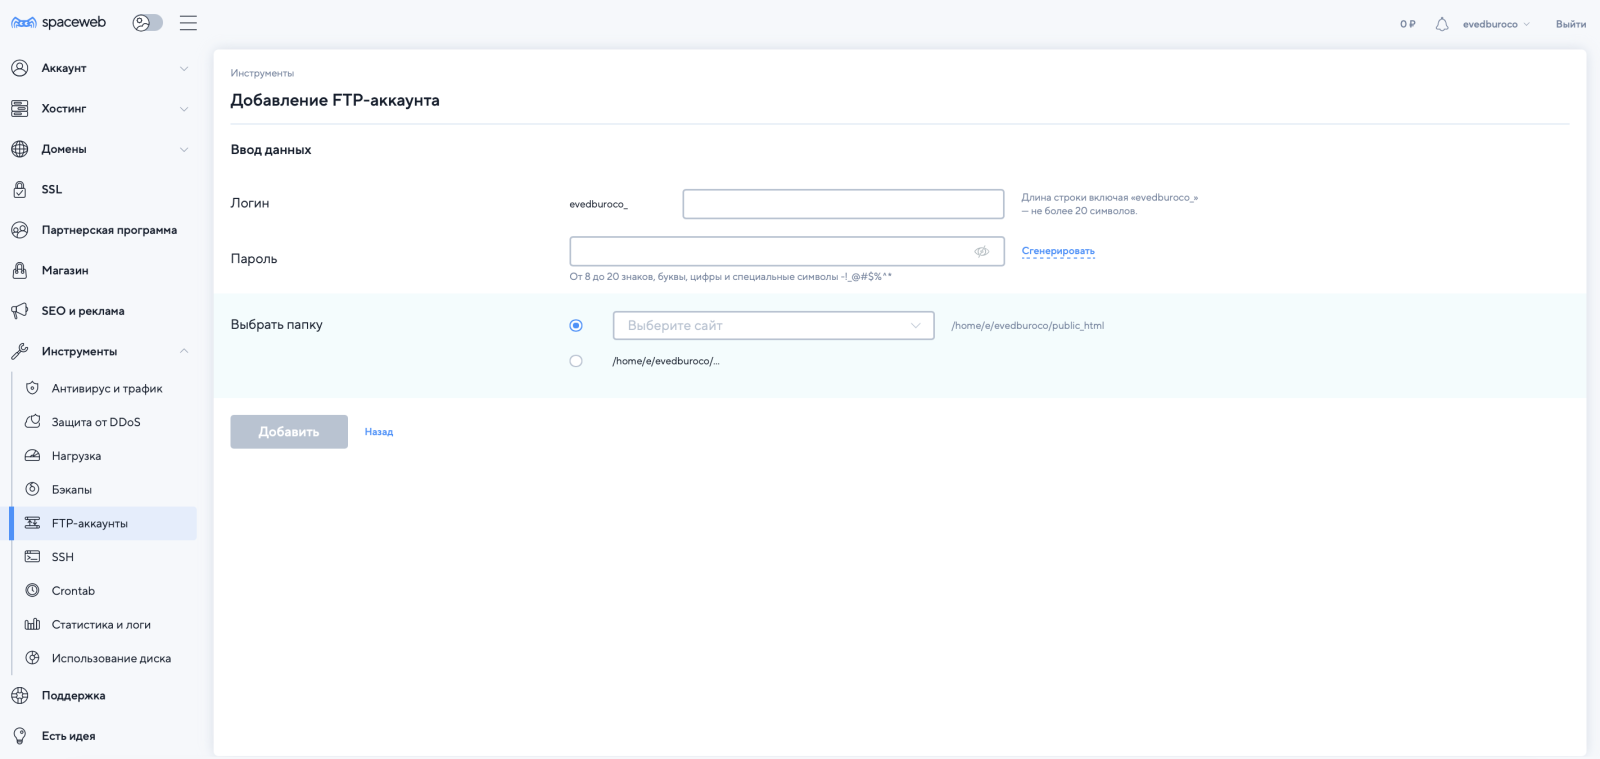Expand the Домены menu chevron
The width and height of the screenshot is (1600, 759).
[x=184, y=150]
